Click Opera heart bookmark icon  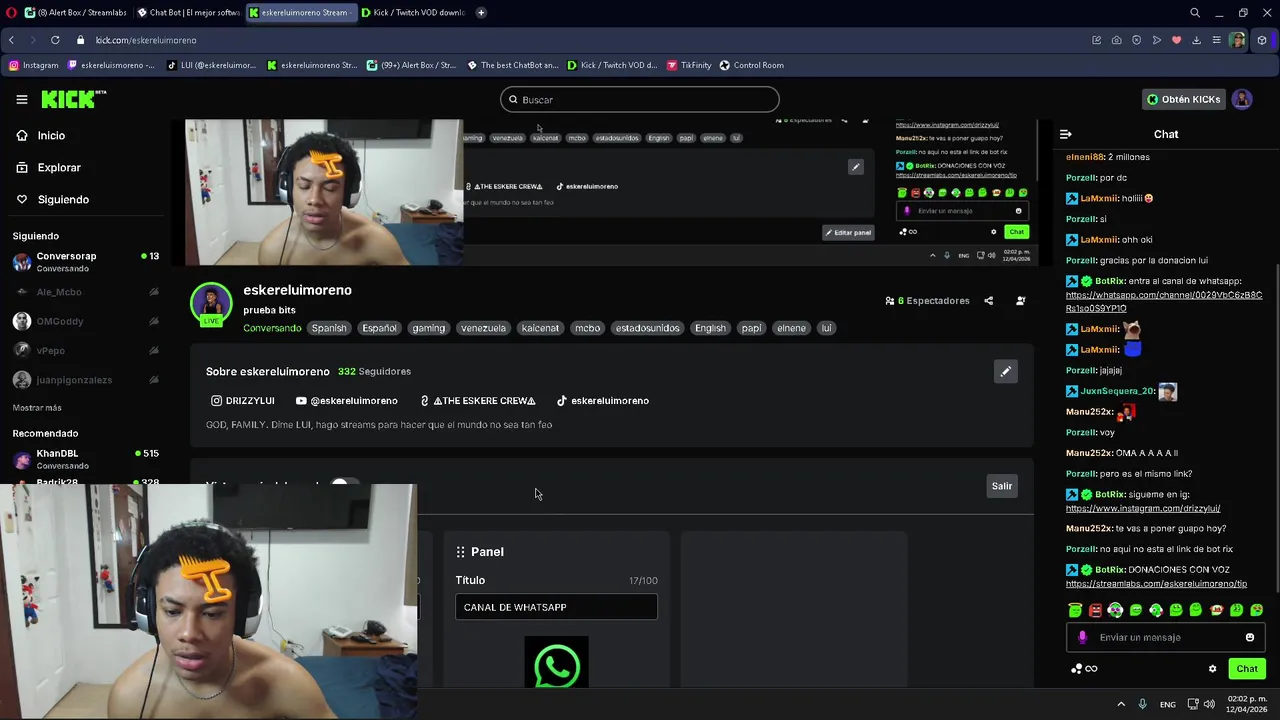(x=1176, y=40)
